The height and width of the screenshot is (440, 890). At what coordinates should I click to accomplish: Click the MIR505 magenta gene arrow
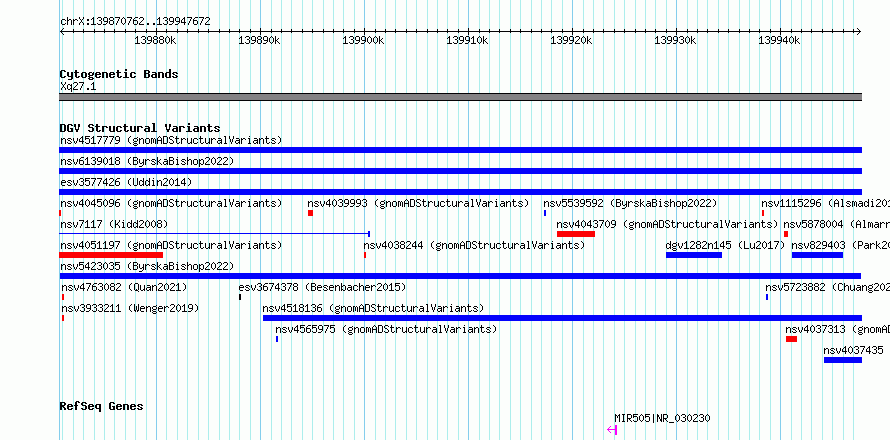click(612, 430)
